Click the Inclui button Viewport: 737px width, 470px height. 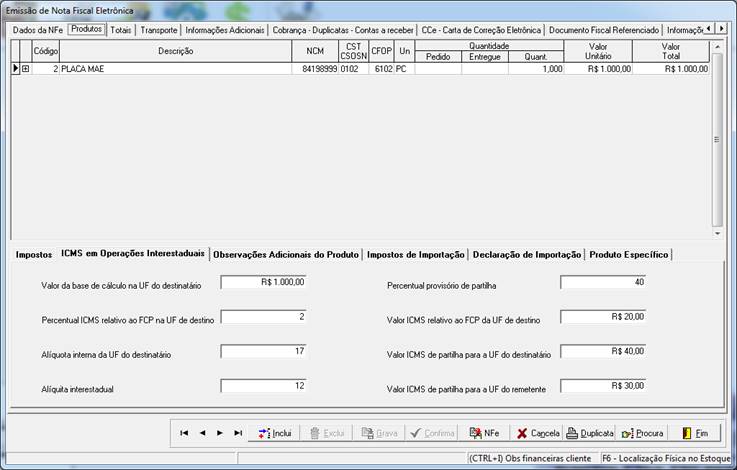click(274, 433)
